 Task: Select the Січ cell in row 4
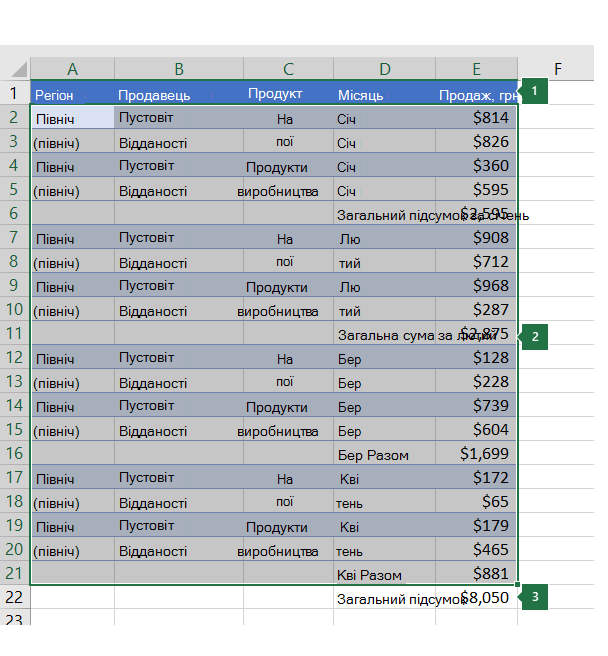(385, 165)
